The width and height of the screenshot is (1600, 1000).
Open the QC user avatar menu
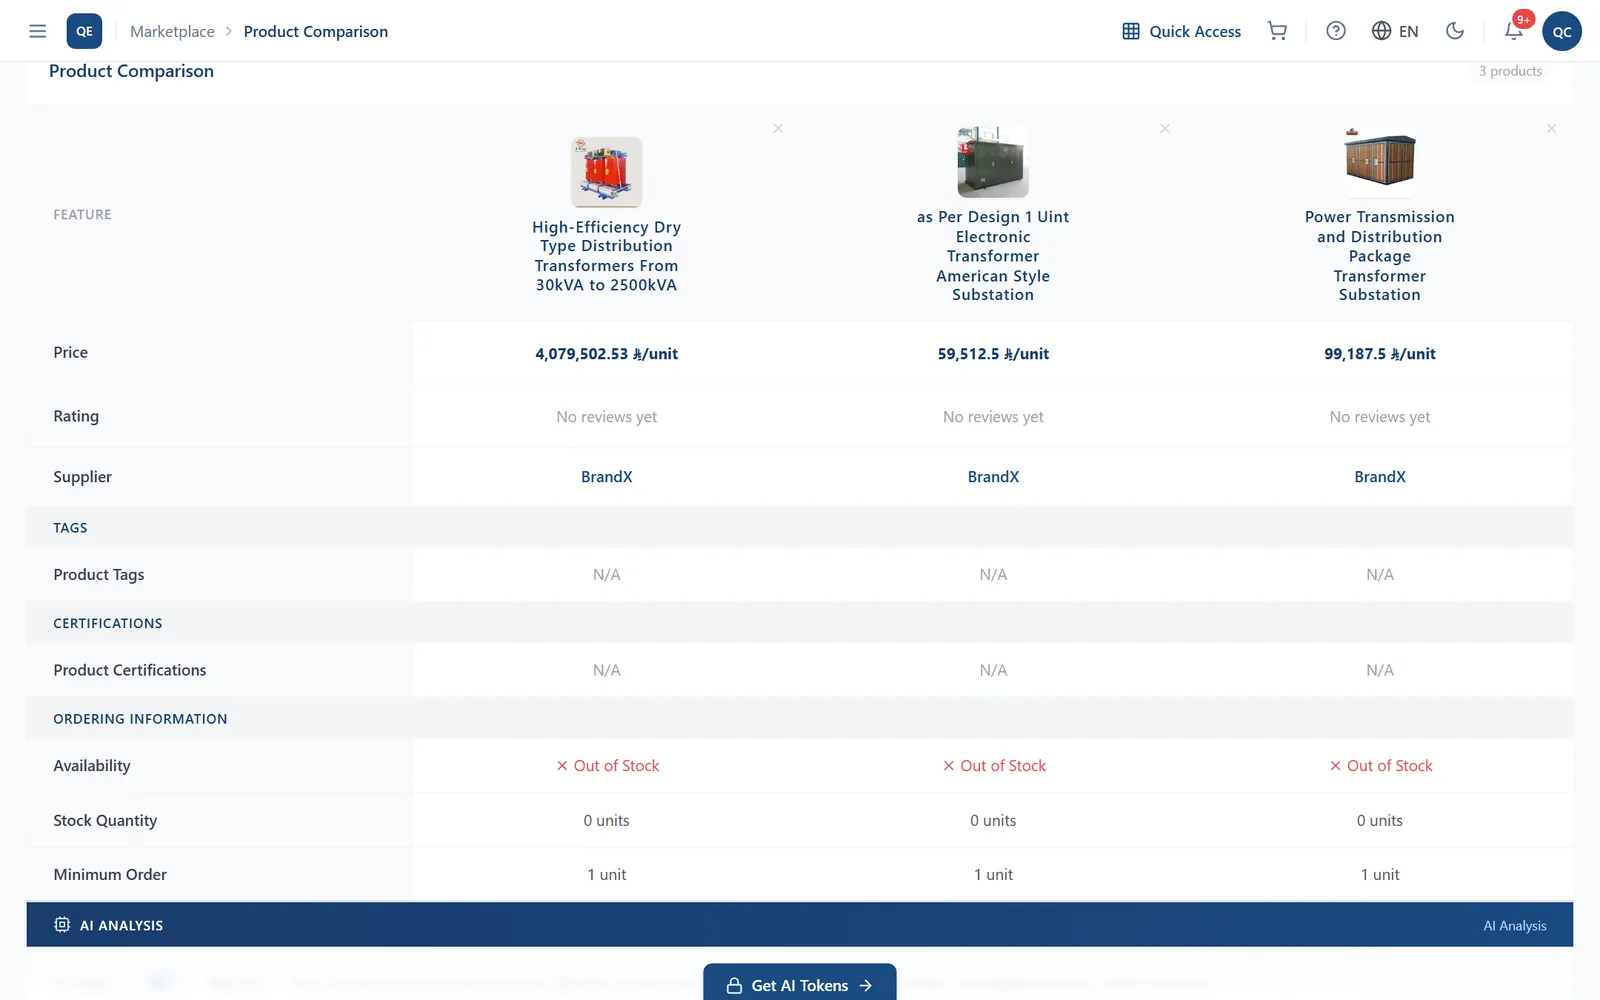1562,31
